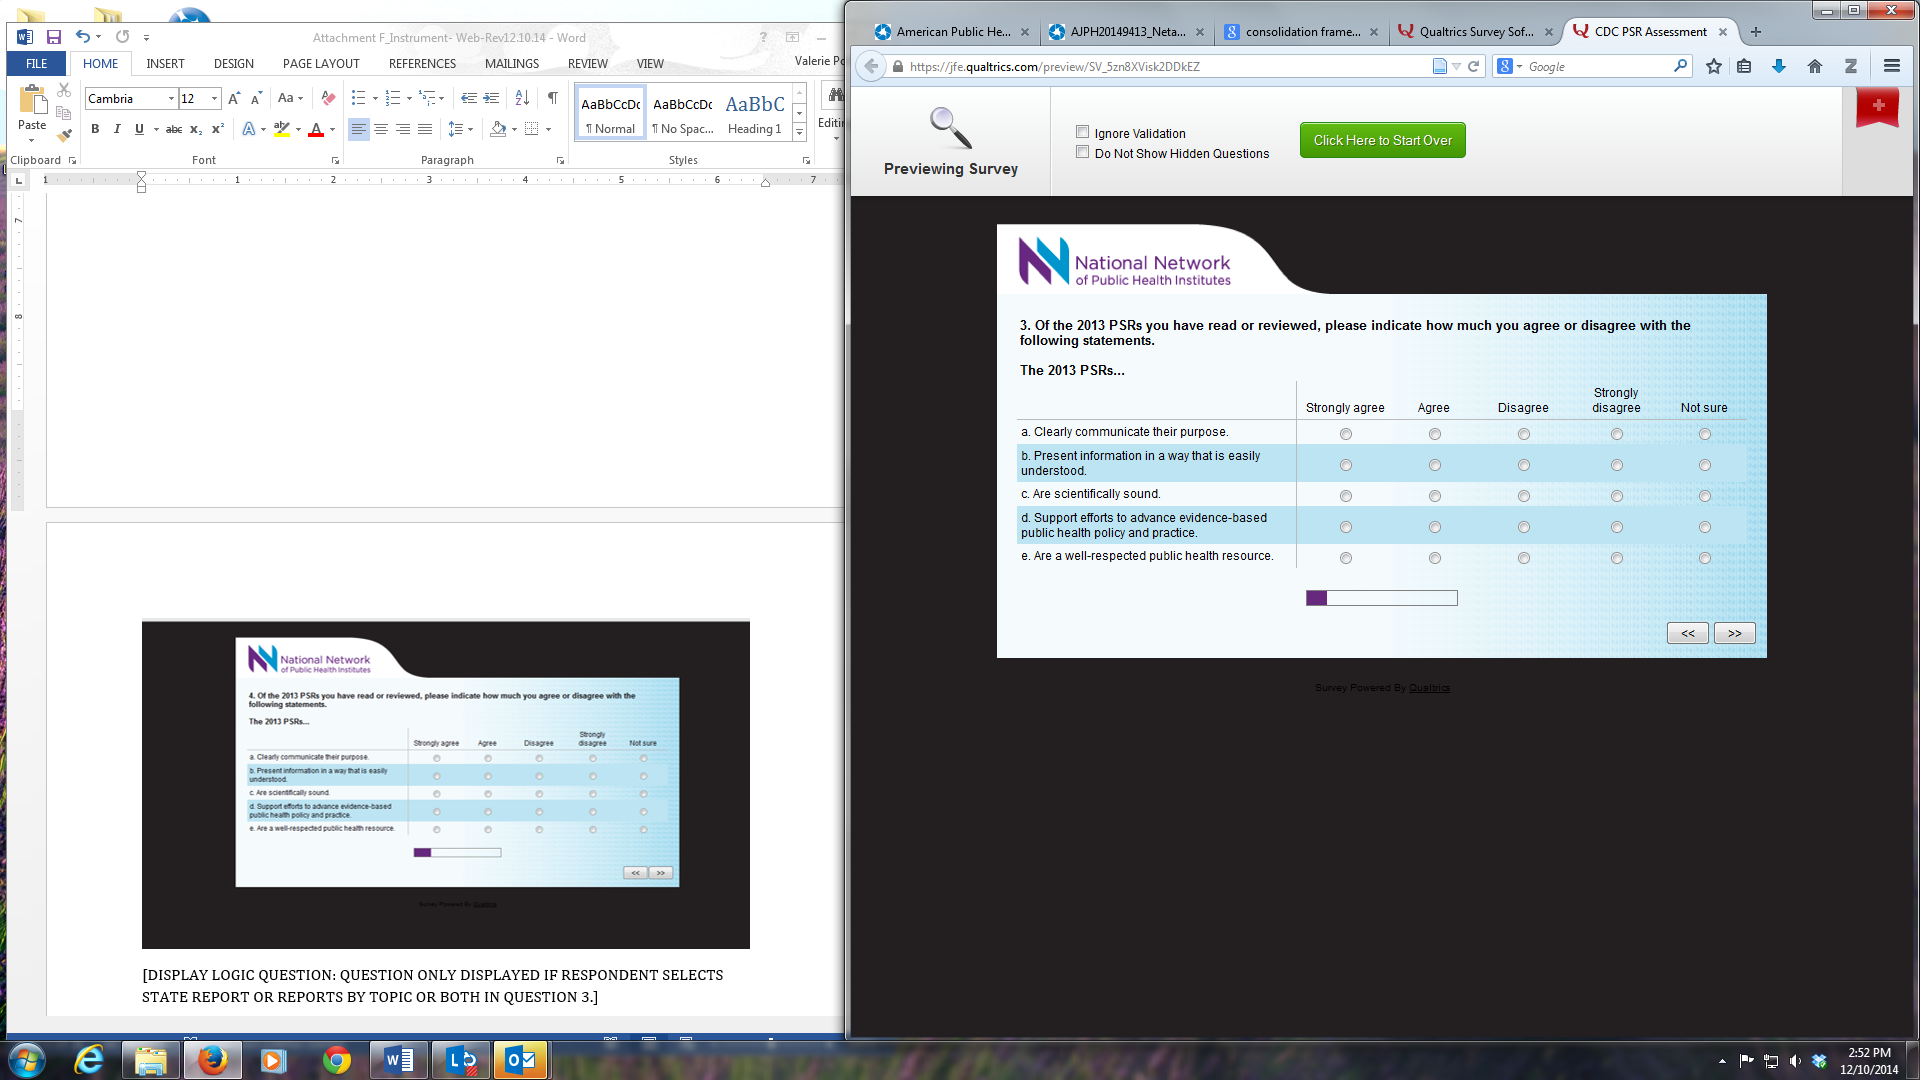The width and height of the screenshot is (1920, 1080).
Task: Click Firefox bookmark star icon
Action: 1714,66
